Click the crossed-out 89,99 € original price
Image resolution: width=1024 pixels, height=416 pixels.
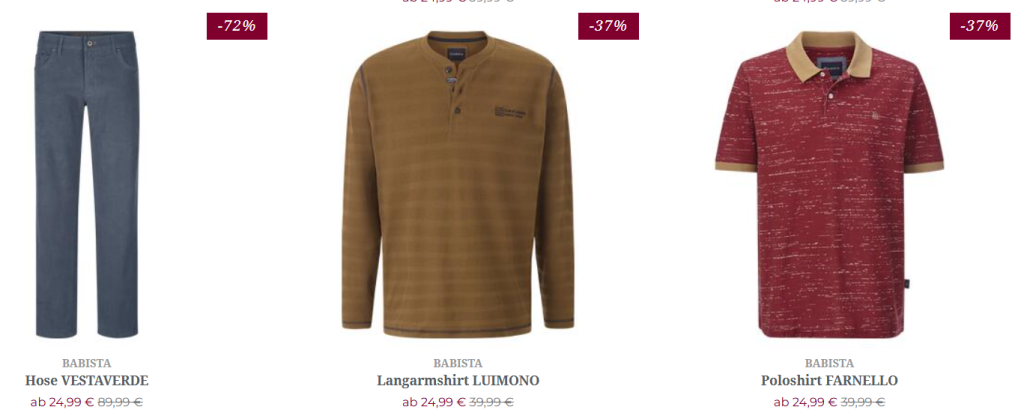120,402
